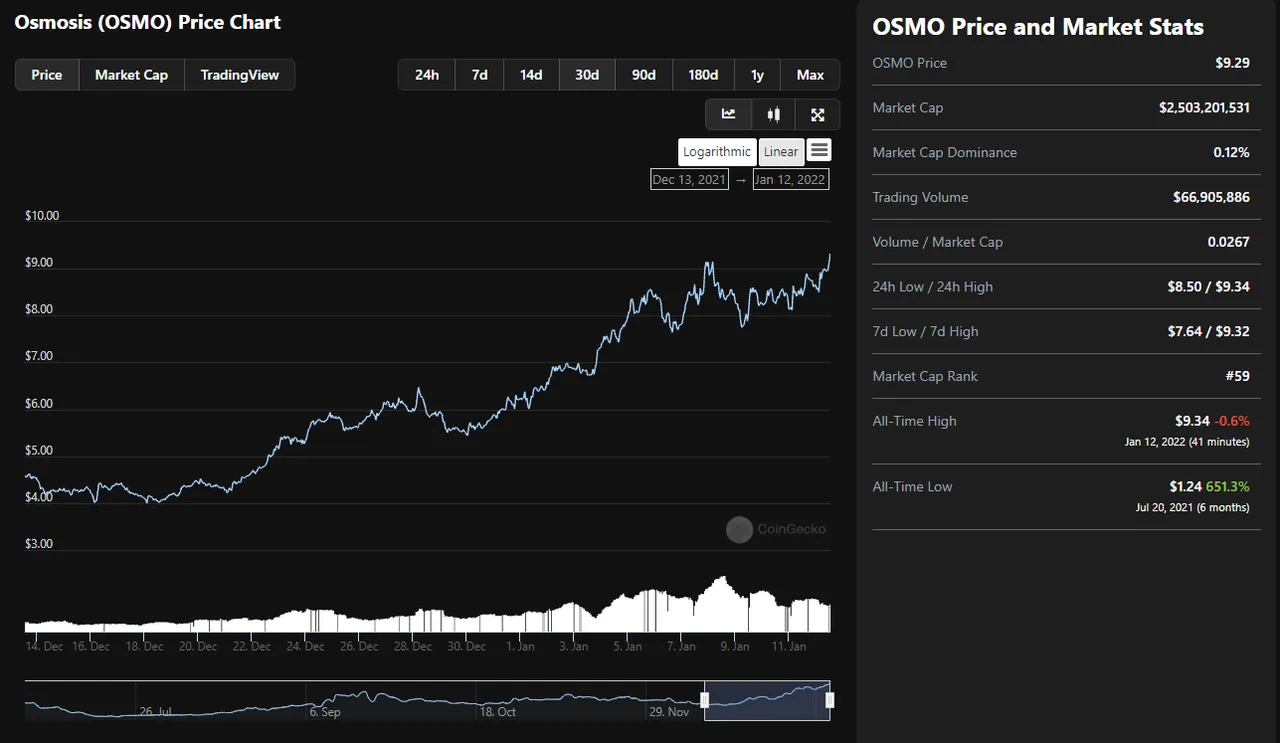1280x743 pixels.
Task: Click 18. Oct on navigator timeline
Action: [x=498, y=712]
